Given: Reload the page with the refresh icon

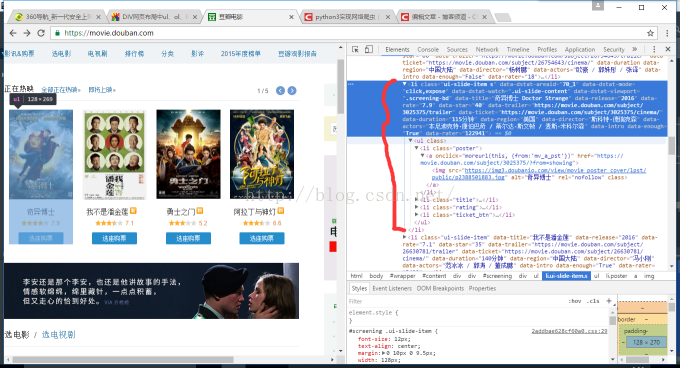Looking at the screenshot, I should (x=41, y=33).
